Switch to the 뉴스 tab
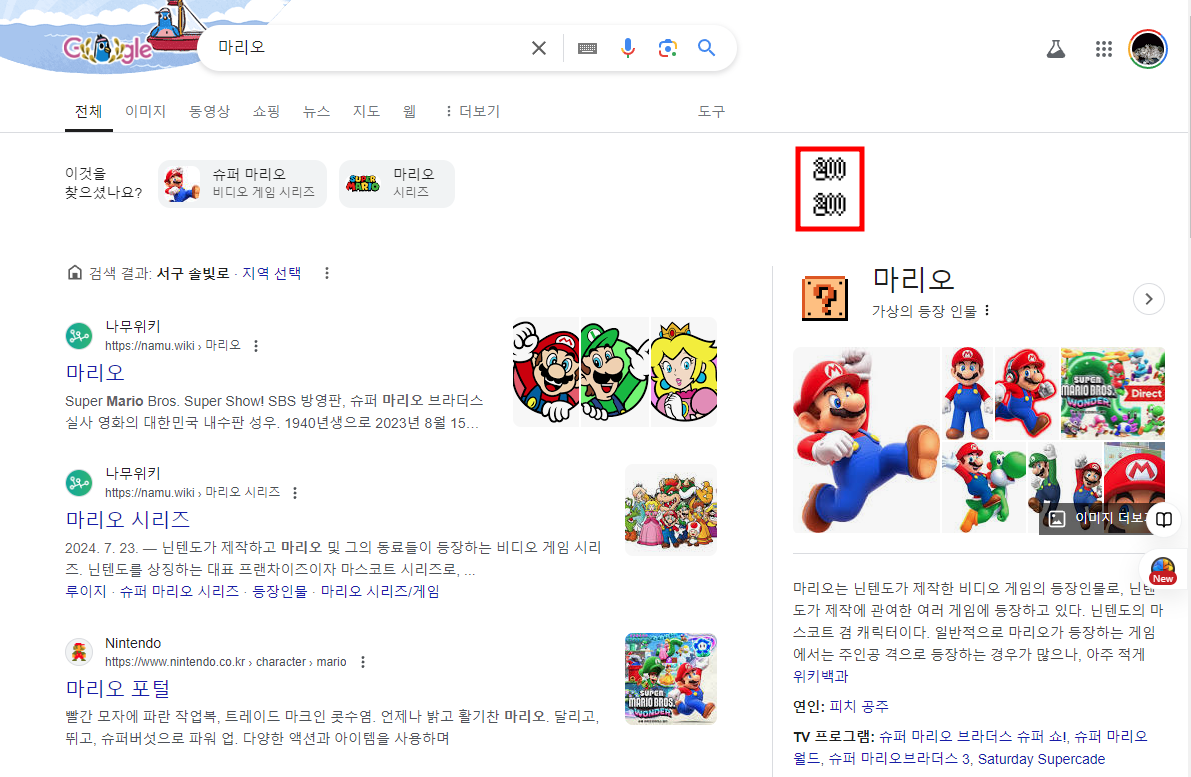 point(316,112)
